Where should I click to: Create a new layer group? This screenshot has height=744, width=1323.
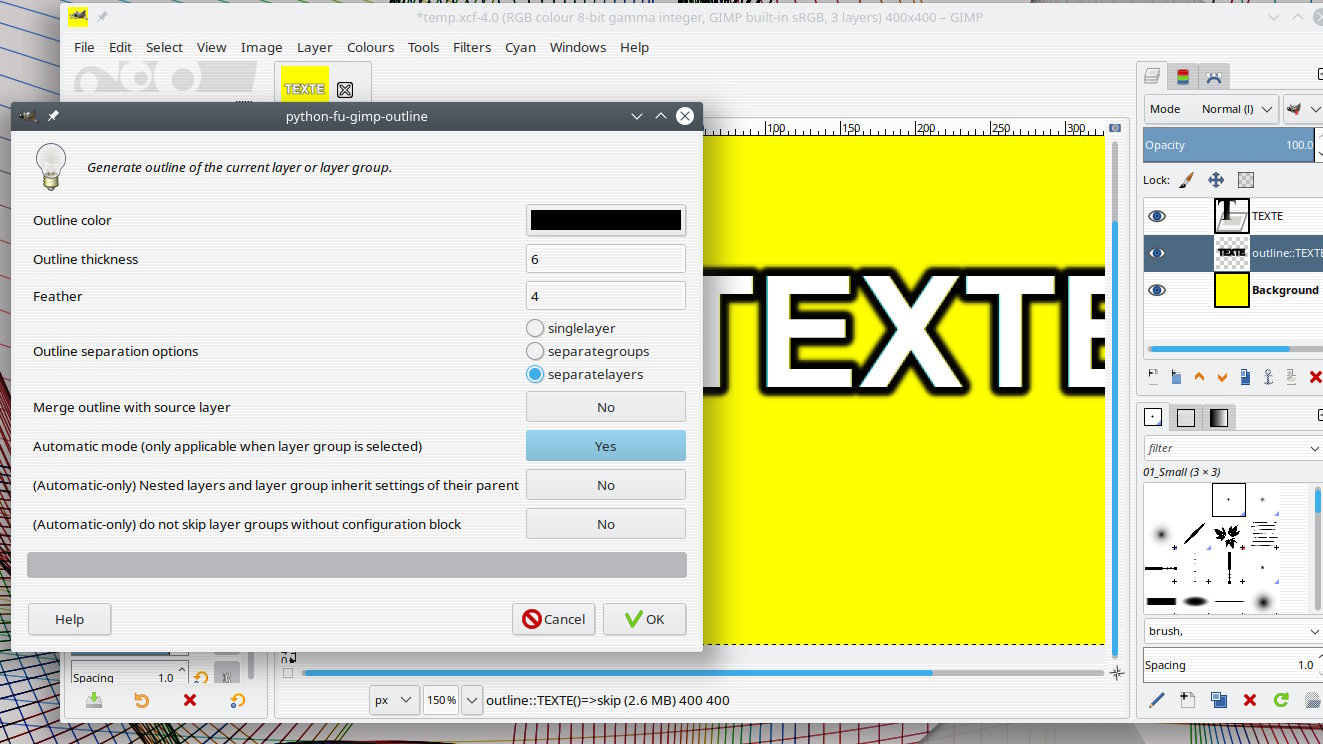[x=1176, y=377]
